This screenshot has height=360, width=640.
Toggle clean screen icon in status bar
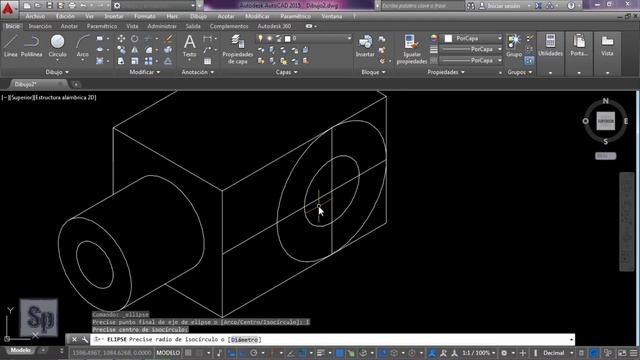pyautogui.click(x=622, y=353)
